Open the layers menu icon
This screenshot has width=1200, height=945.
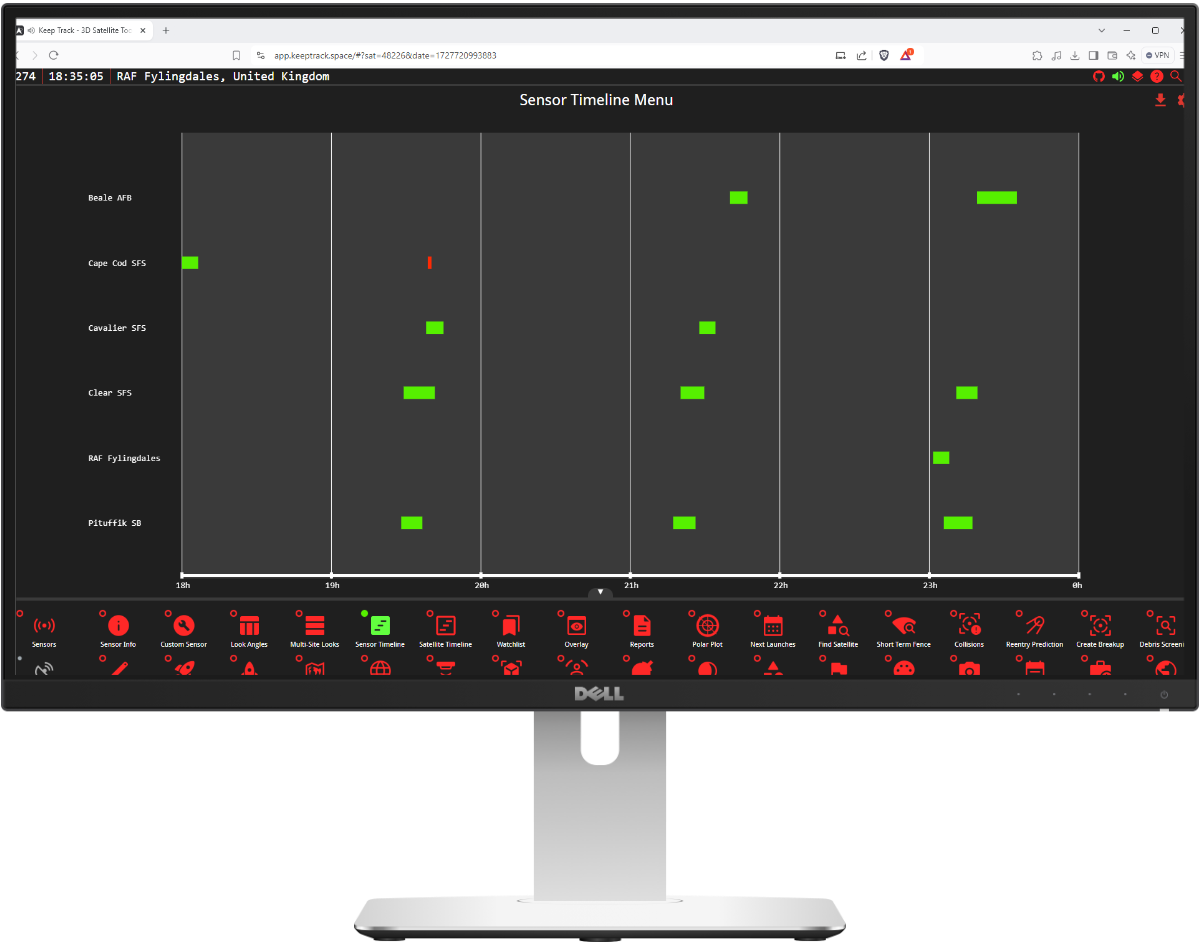pos(1137,76)
